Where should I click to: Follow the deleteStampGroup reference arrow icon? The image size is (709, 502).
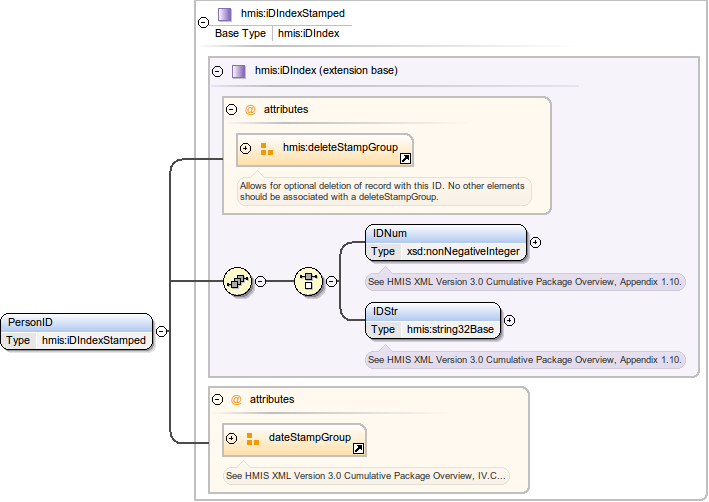(405, 158)
